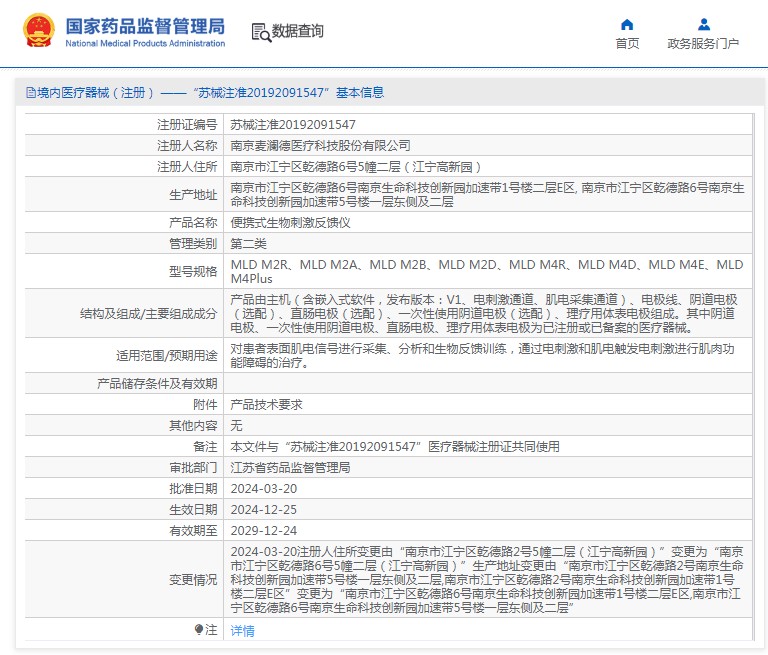Click the expiry date 2029-12-24

[264, 531]
